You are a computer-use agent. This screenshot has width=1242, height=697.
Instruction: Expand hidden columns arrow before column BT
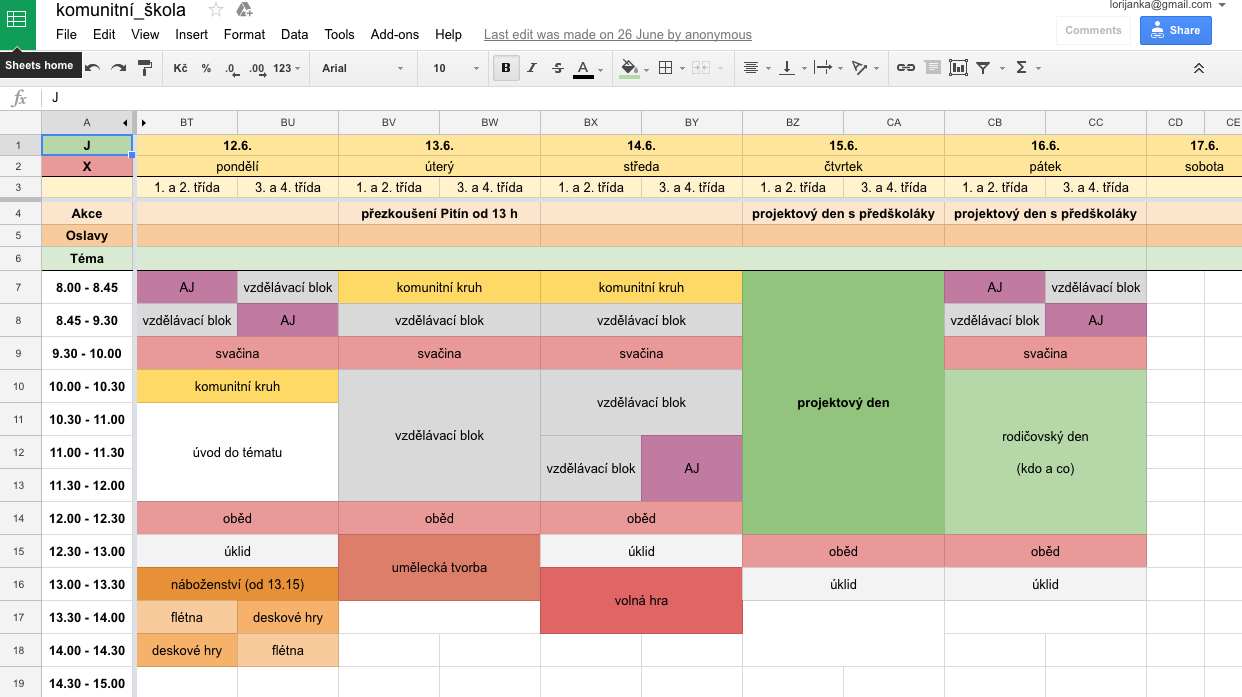(144, 122)
